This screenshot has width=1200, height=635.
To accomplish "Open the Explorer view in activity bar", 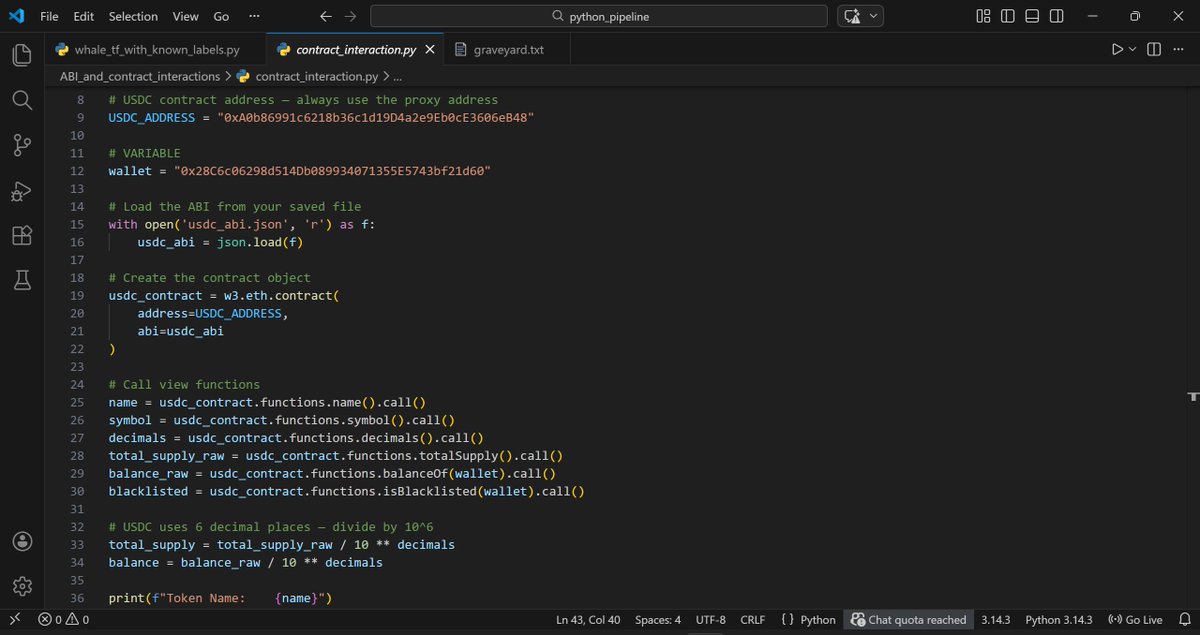I will click(22, 56).
